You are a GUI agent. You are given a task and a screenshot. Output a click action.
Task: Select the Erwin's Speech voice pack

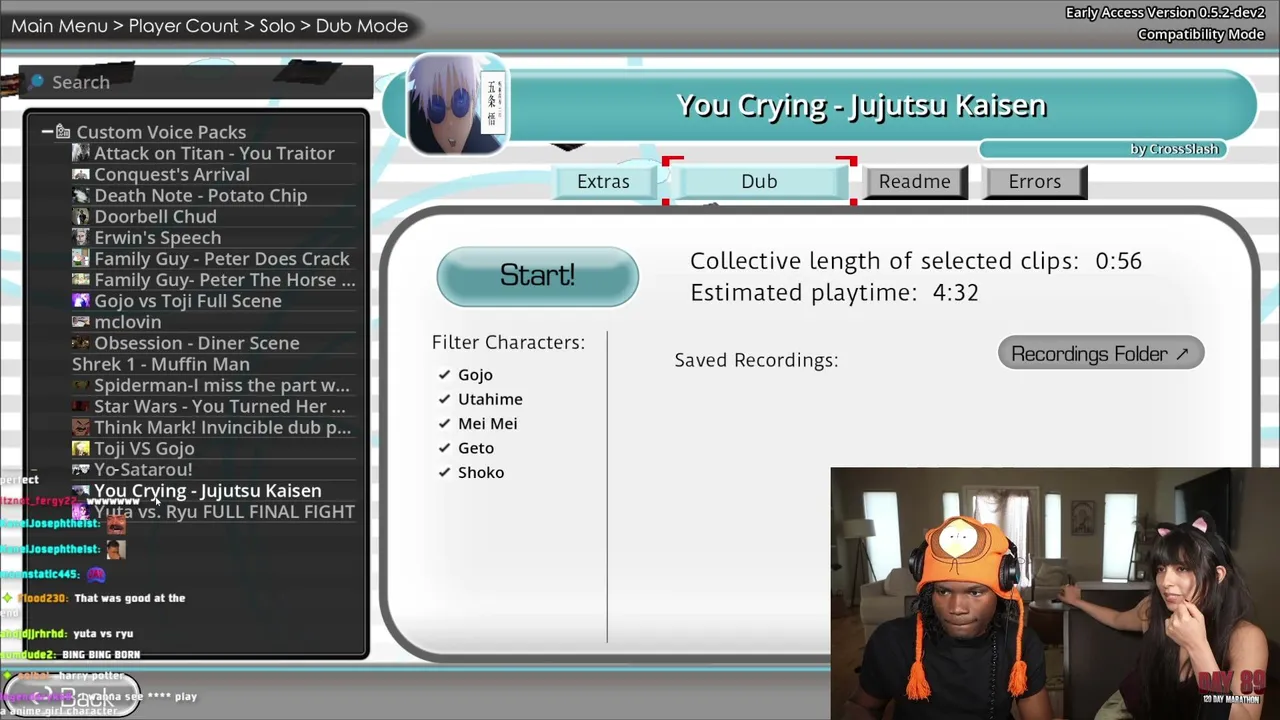point(214,237)
